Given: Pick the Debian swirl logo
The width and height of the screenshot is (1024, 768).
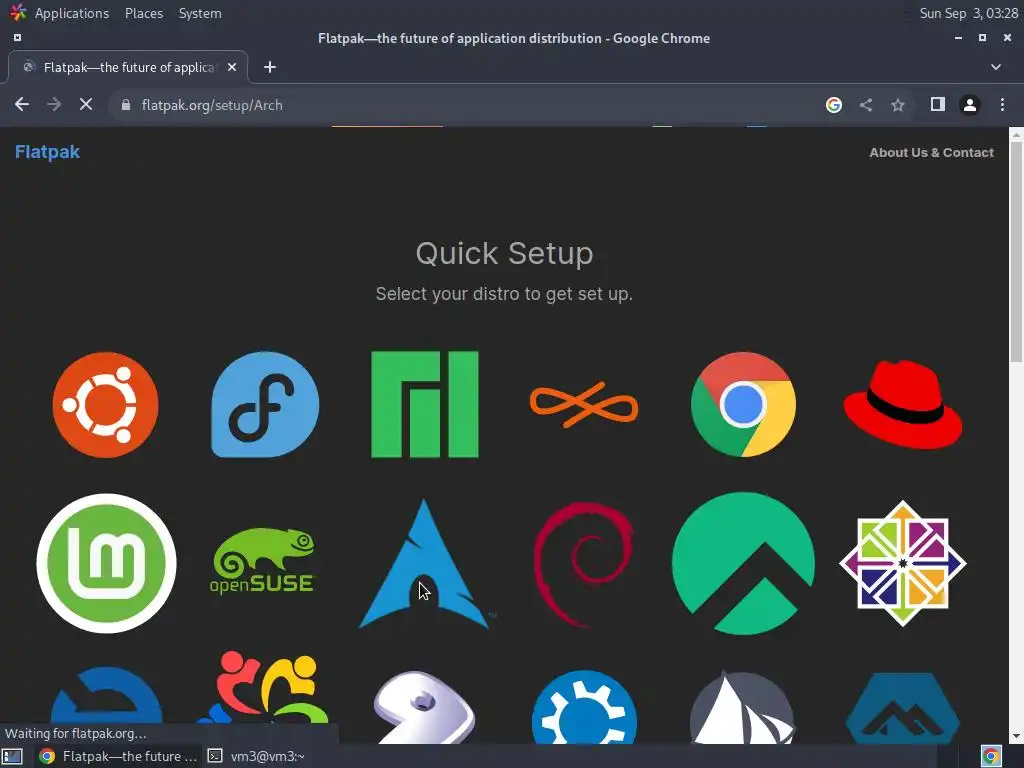Looking at the screenshot, I should click(x=583, y=564).
